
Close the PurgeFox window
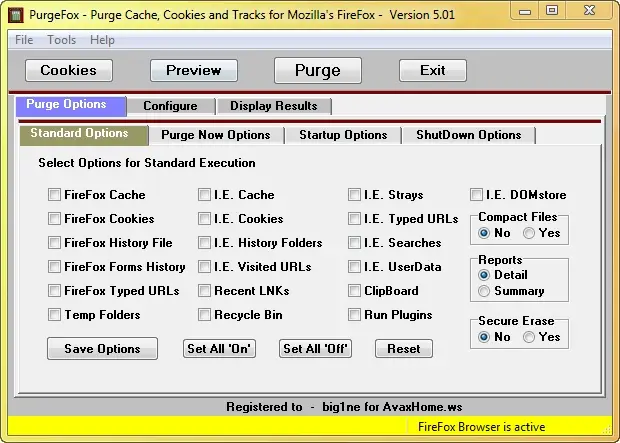(x=589, y=11)
